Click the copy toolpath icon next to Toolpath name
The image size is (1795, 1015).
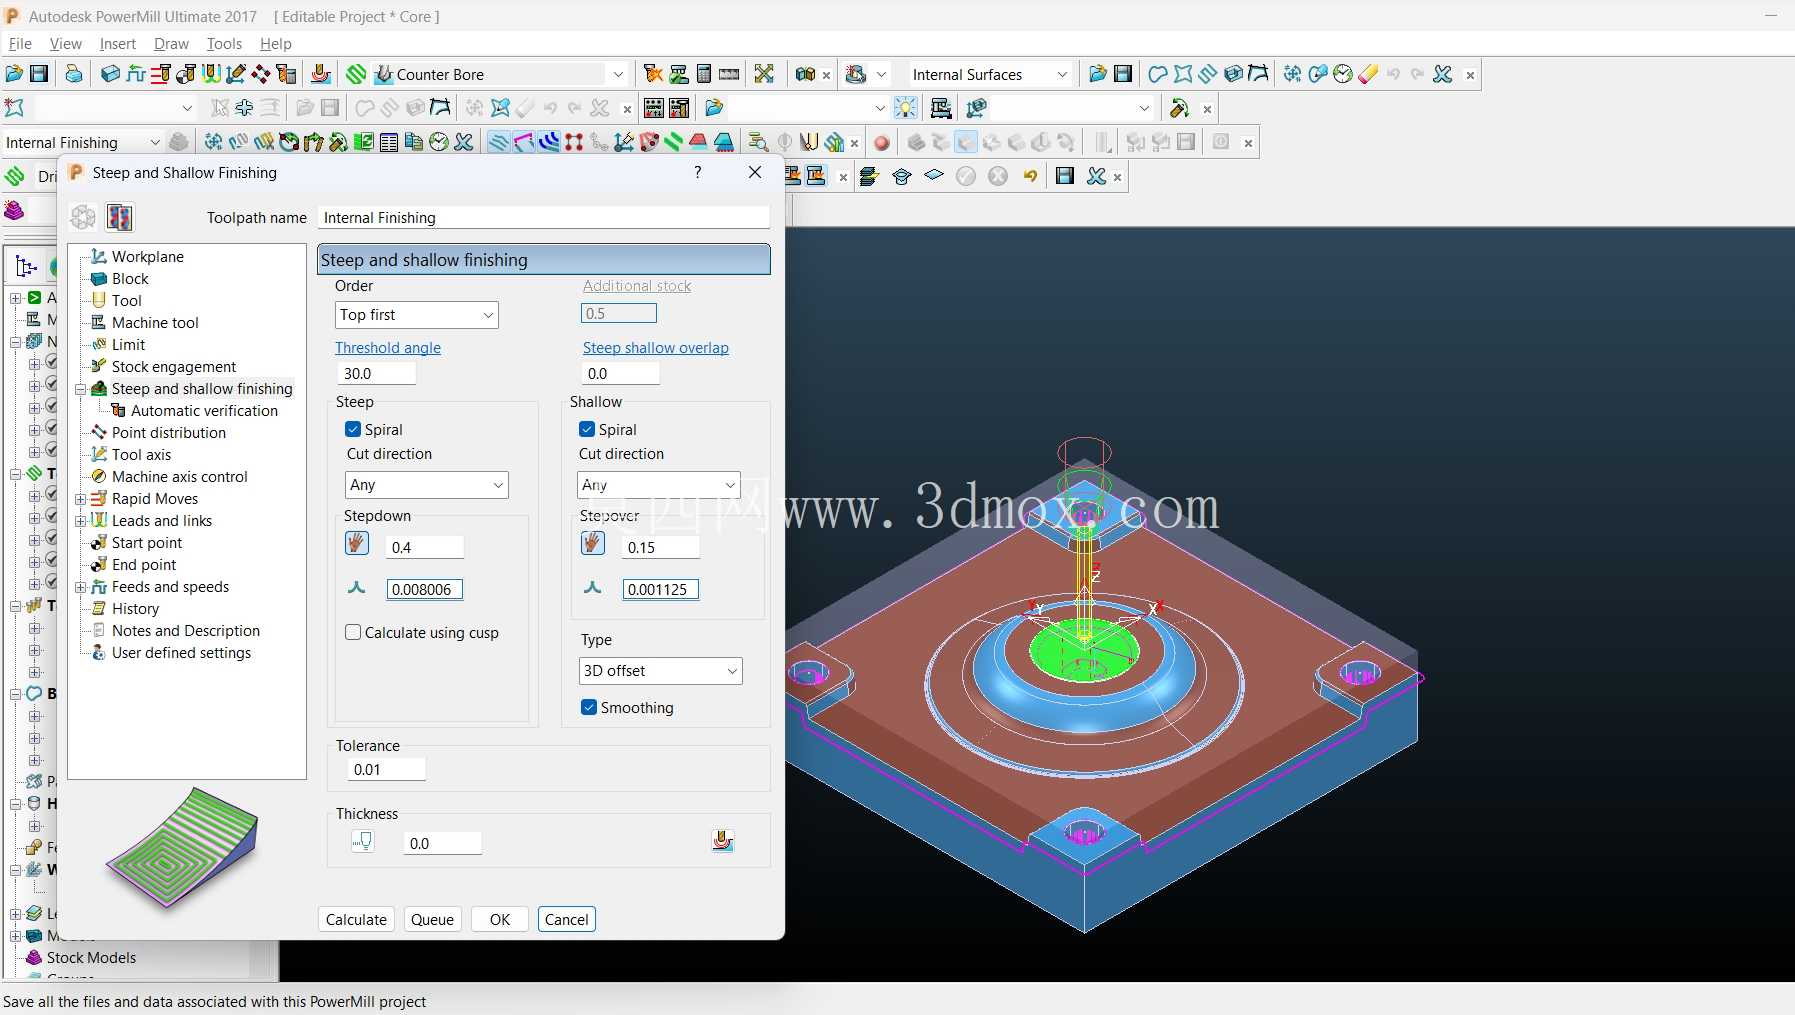(x=119, y=217)
